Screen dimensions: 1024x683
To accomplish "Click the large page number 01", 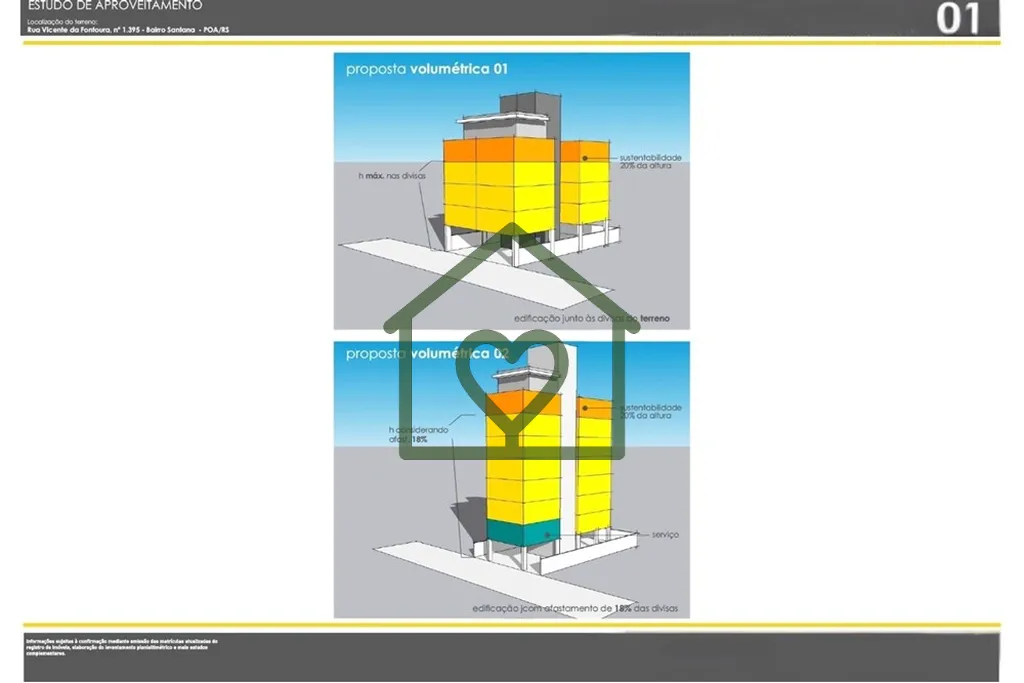I will pyautogui.click(x=958, y=19).
